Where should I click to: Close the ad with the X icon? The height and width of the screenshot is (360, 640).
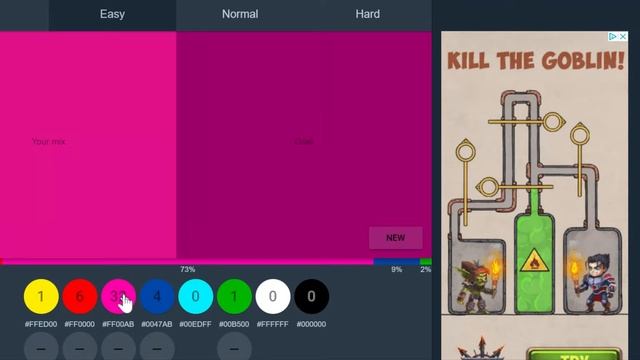(623, 37)
